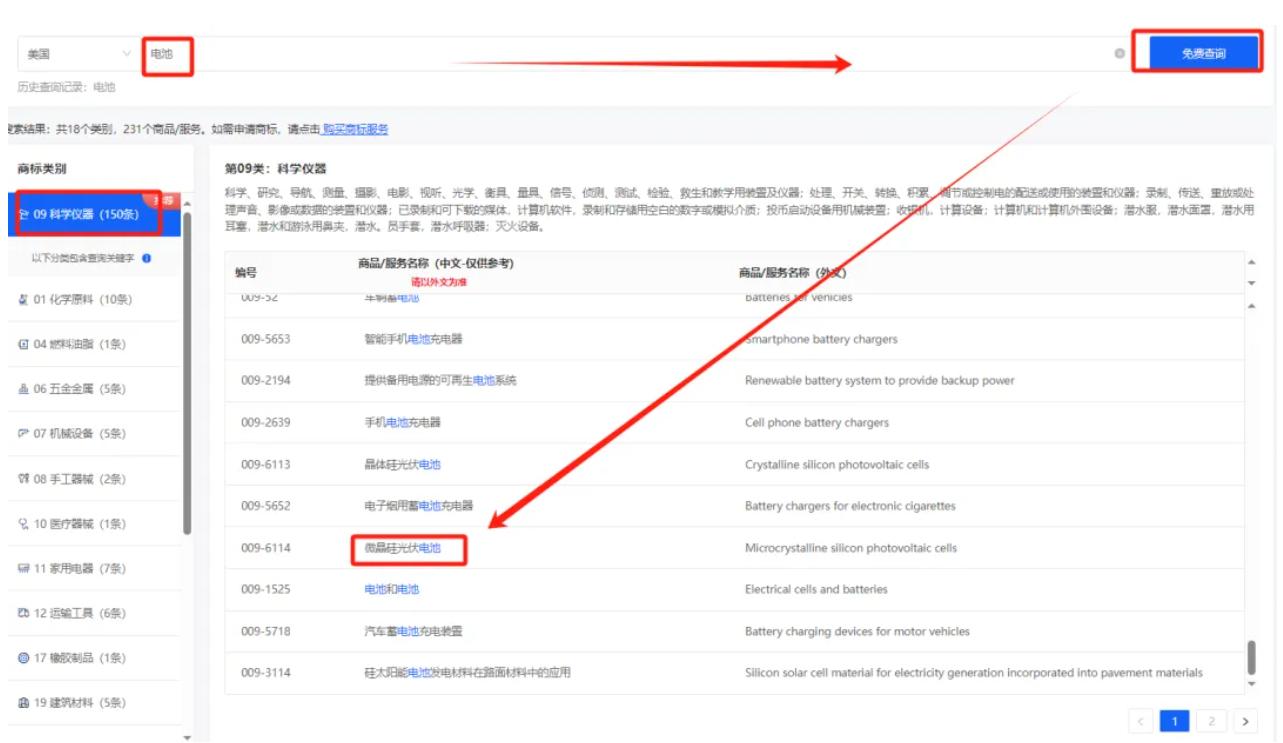Select the 17 橡胶制品 rubber products icon
1283x743 pixels.
click(x=23, y=656)
